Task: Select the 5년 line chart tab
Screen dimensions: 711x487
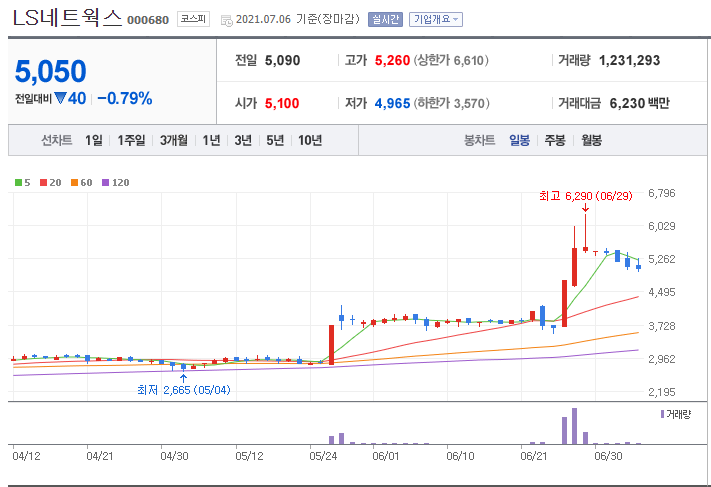Action: point(275,140)
